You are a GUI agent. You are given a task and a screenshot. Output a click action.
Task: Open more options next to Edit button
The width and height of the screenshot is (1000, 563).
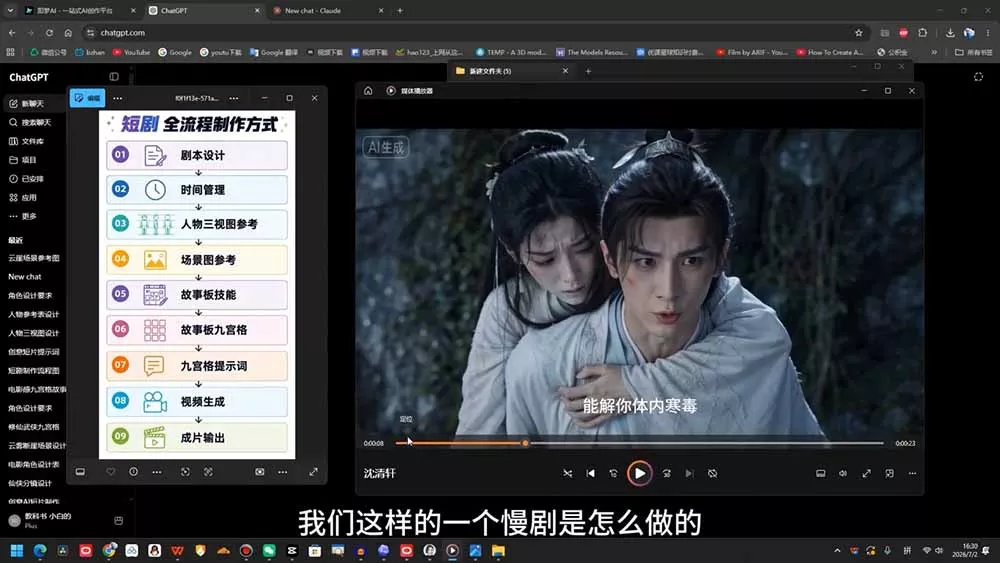pyautogui.click(x=117, y=98)
